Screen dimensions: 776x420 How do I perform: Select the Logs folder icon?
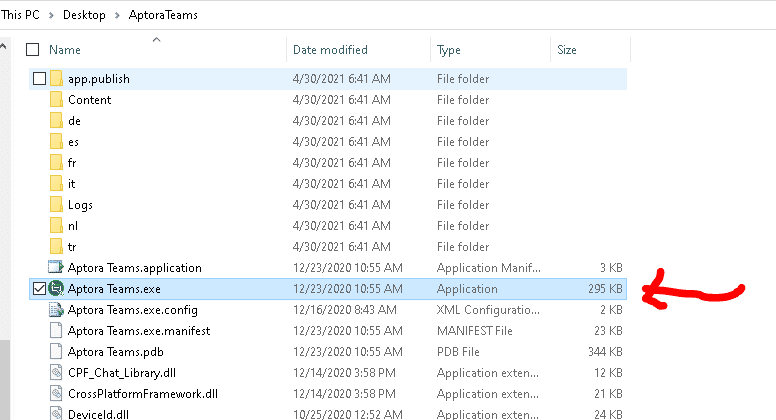pos(56,205)
